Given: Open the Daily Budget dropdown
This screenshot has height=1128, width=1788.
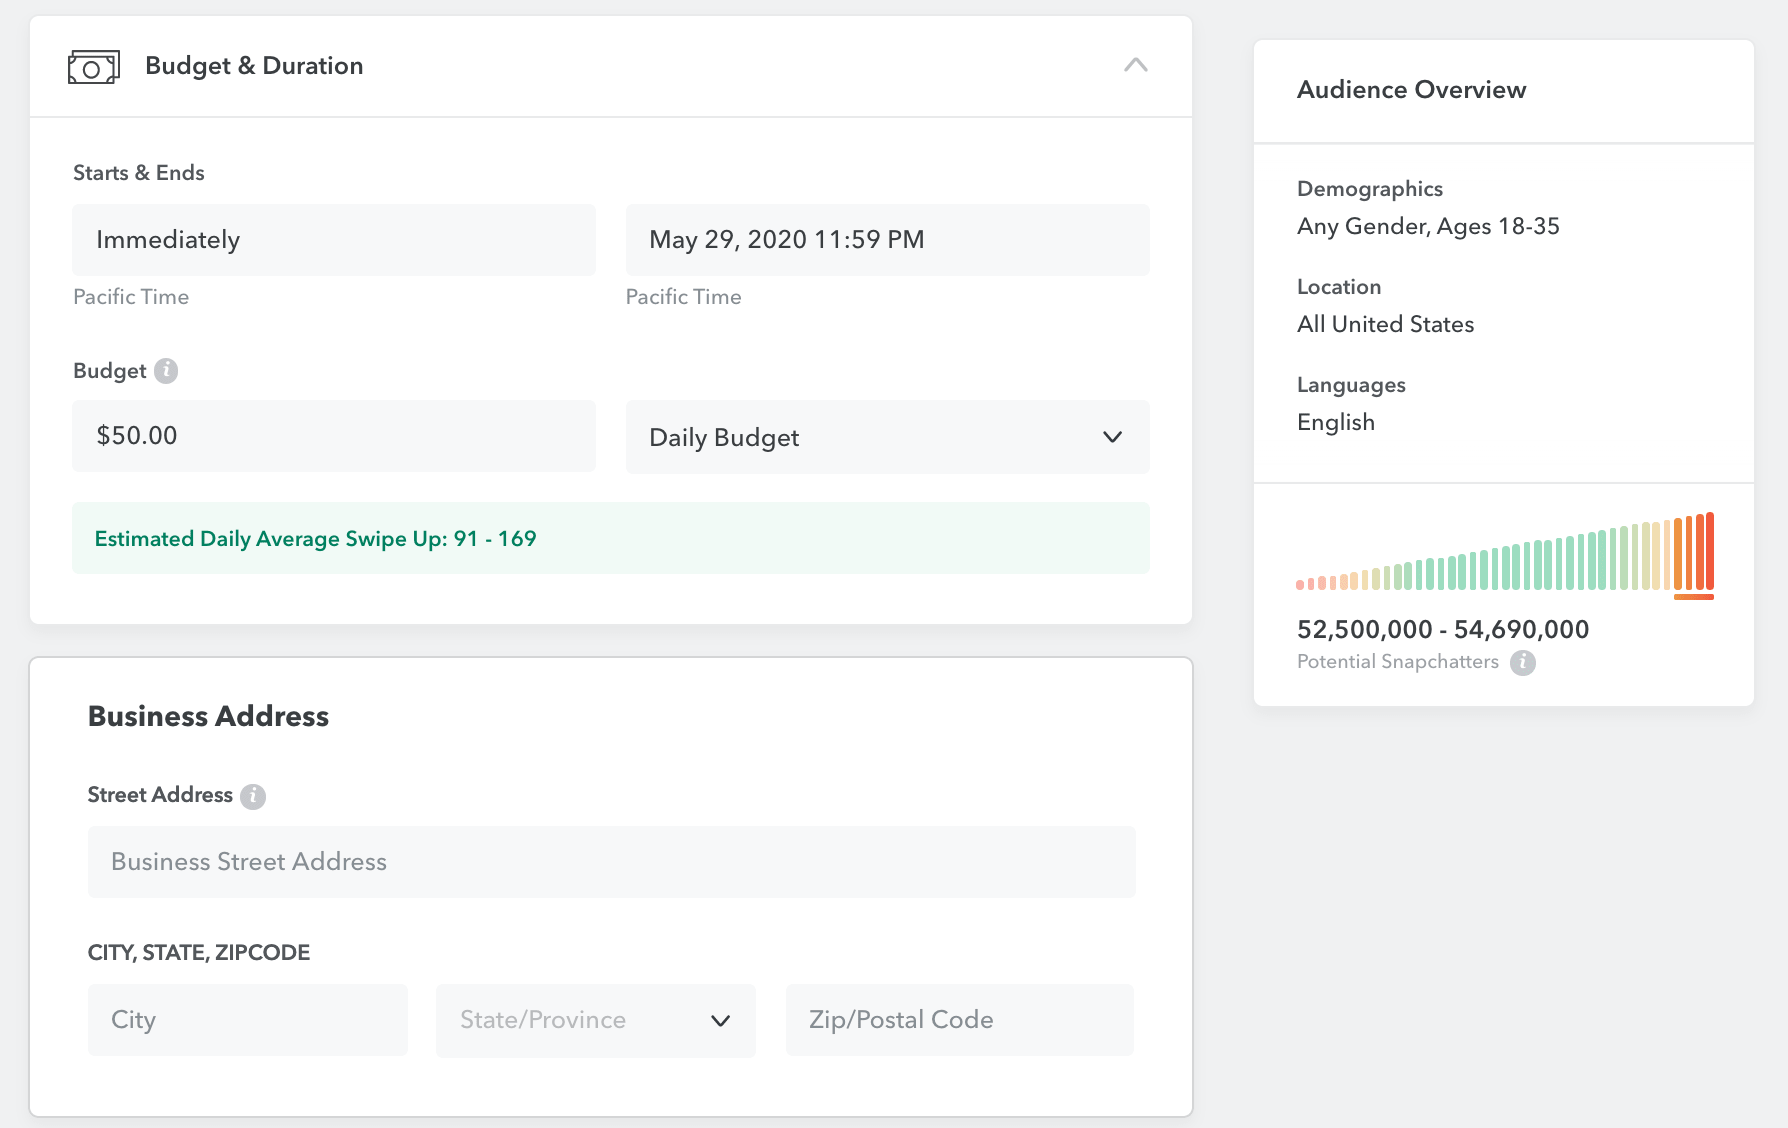Looking at the screenshot, I should [887, 437].
